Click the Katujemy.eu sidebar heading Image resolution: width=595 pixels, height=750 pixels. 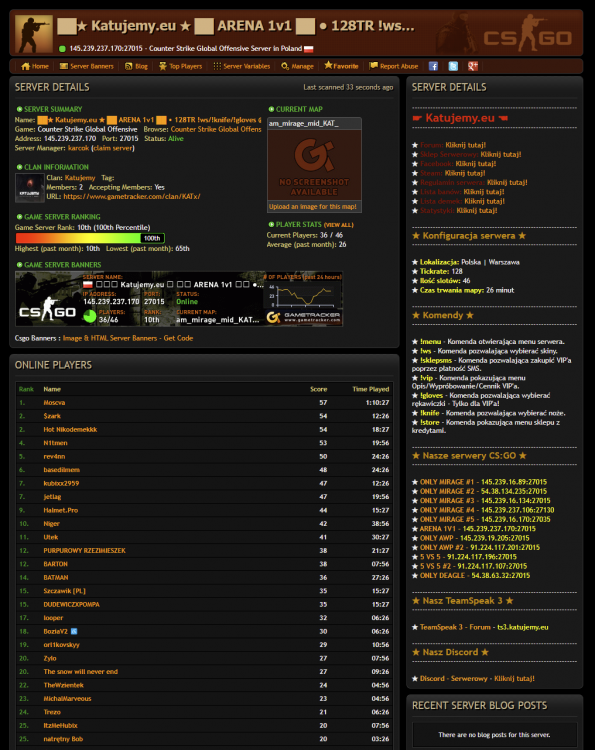click(x=460, y=118)
